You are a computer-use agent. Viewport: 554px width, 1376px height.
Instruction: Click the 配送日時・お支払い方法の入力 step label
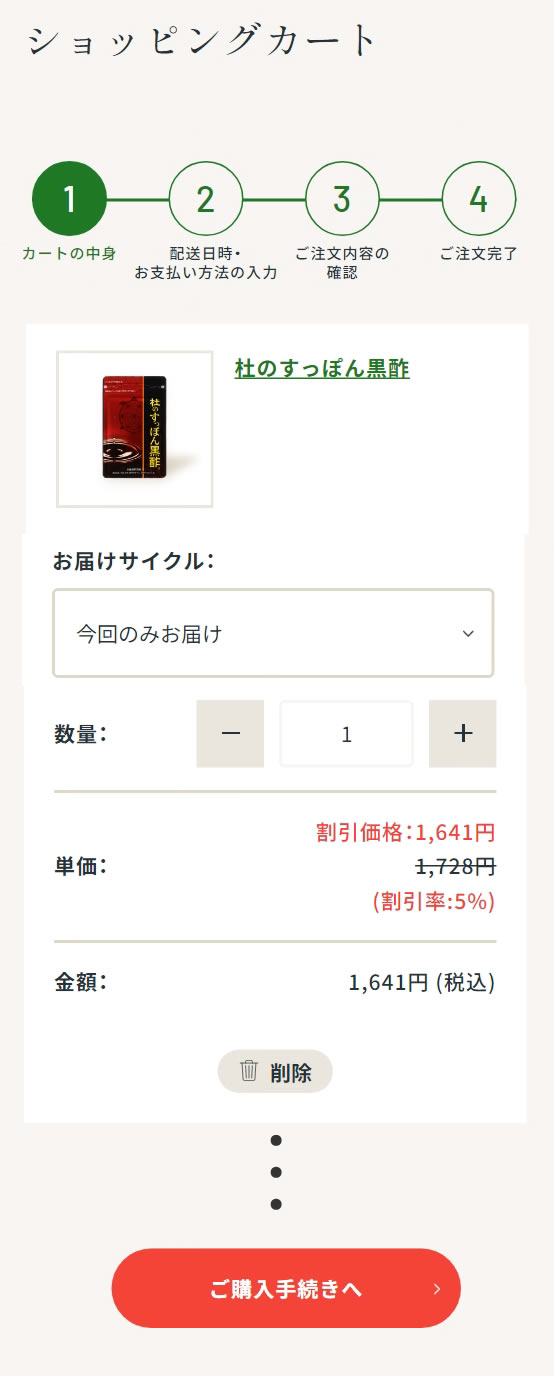click(x=206, y=263)
